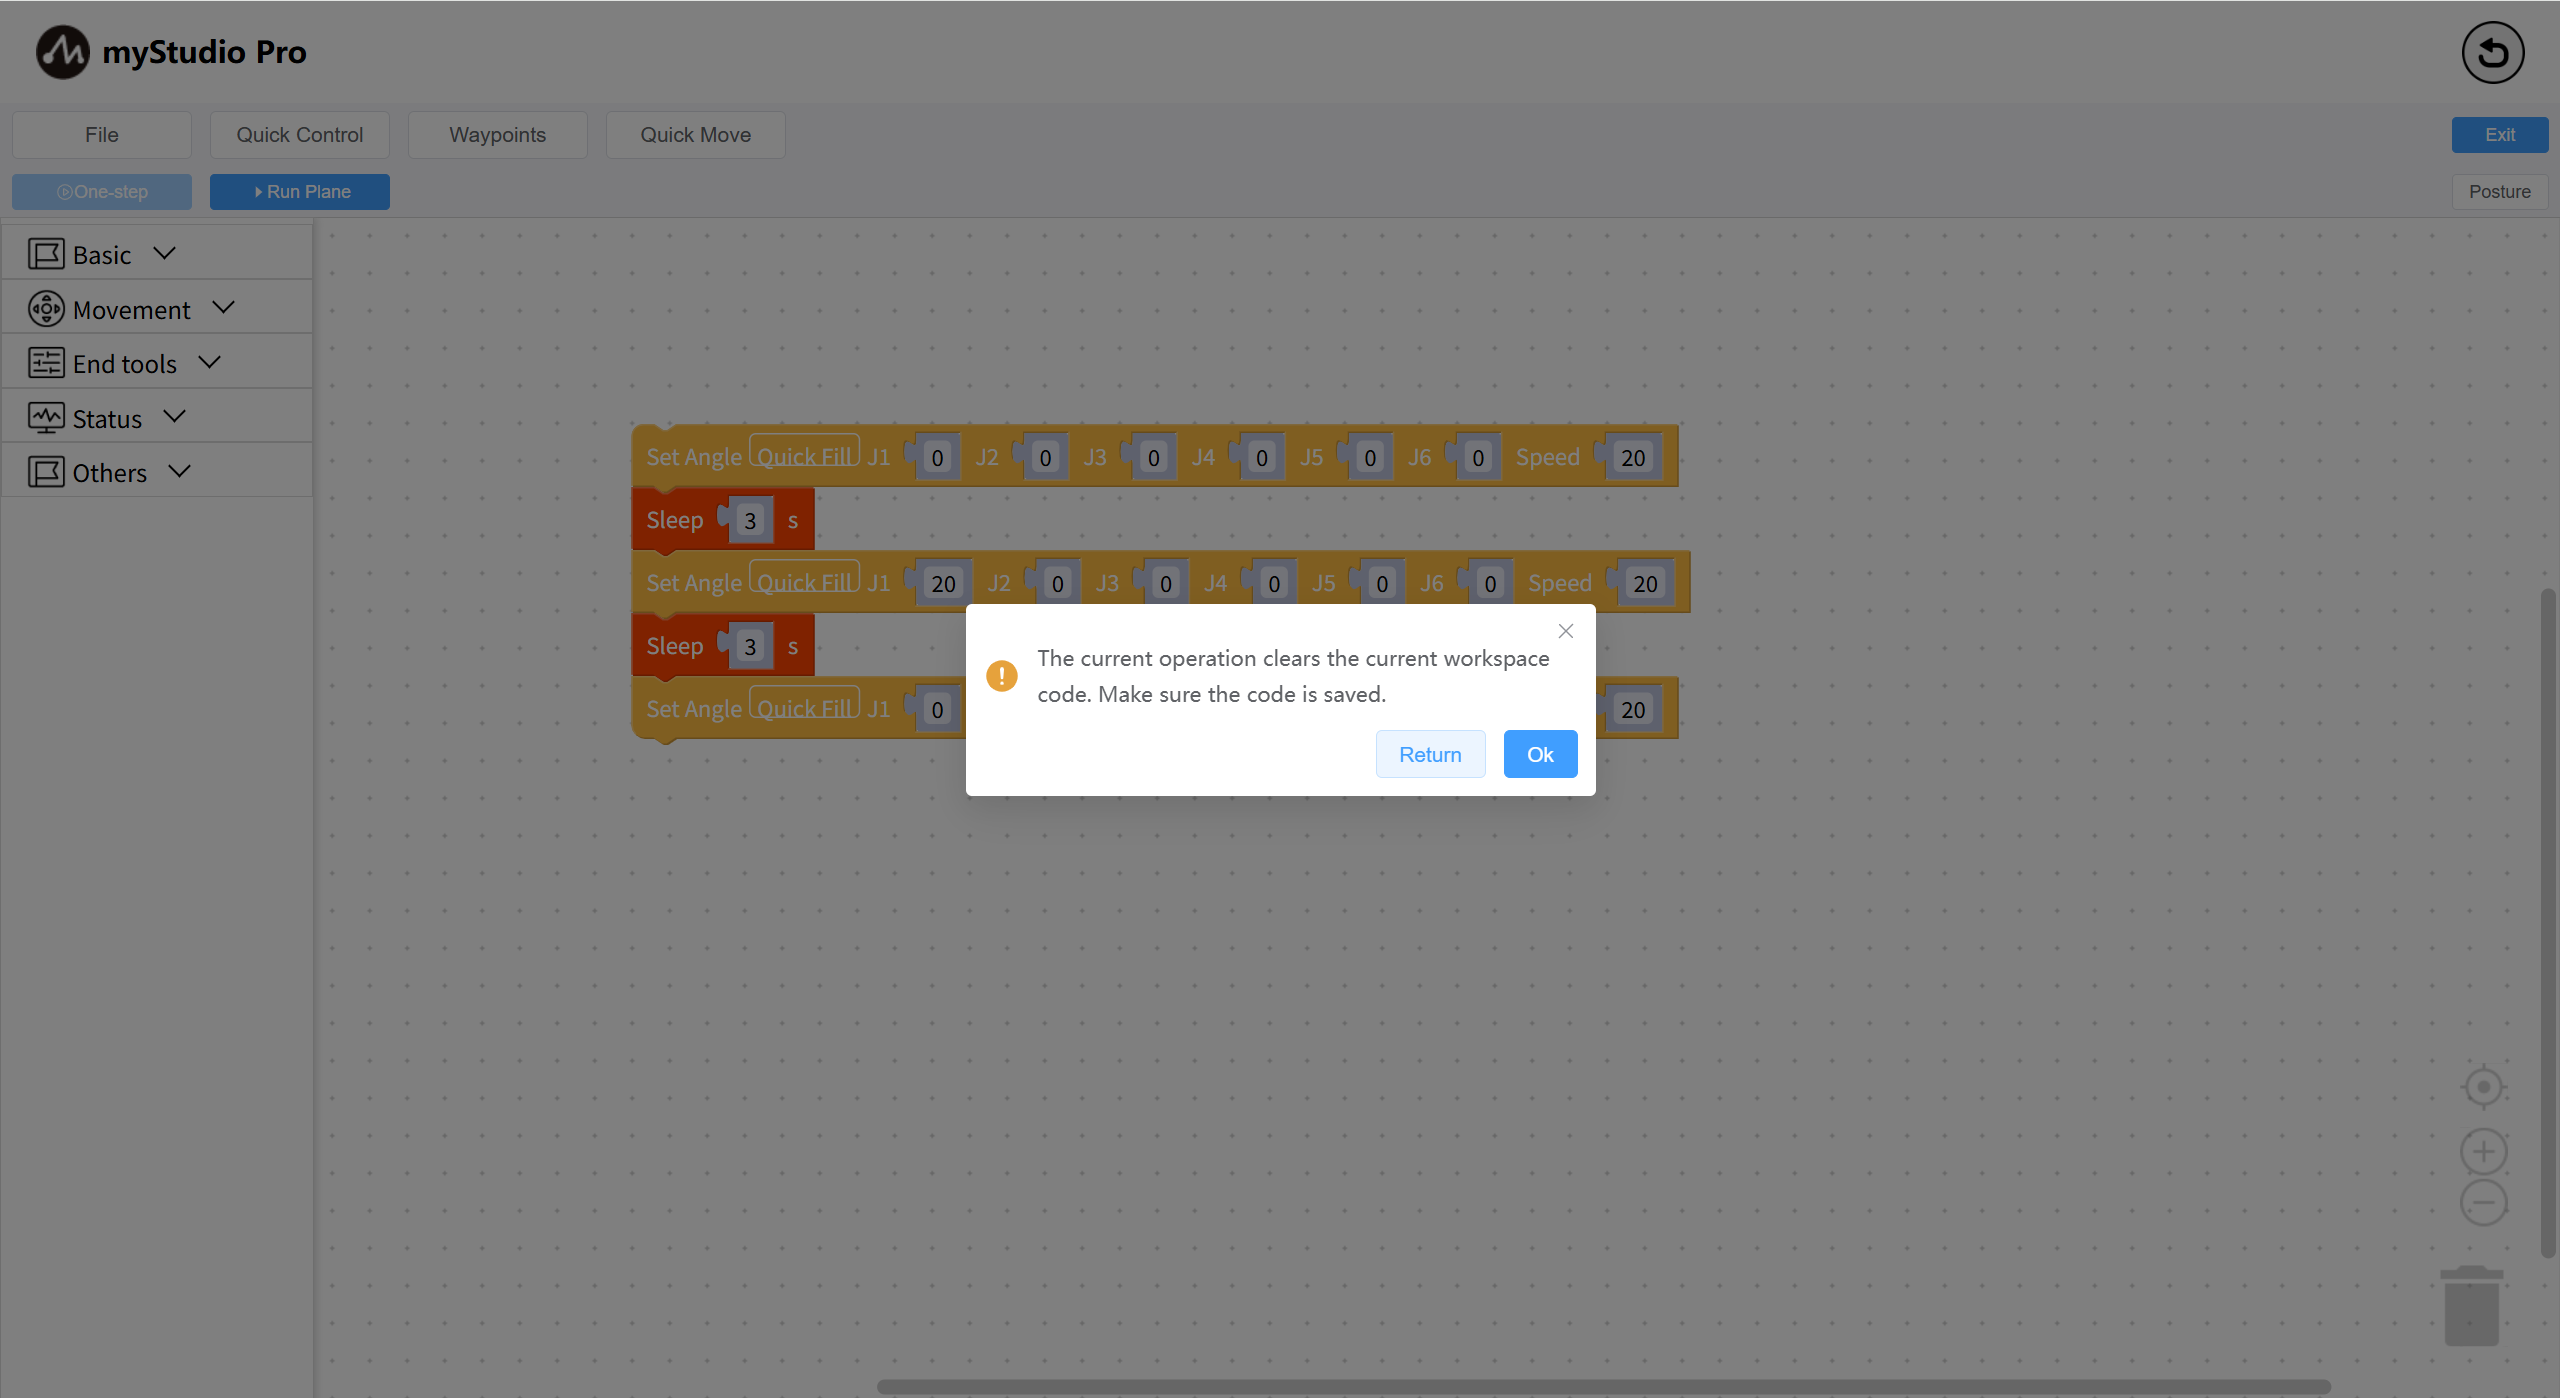Expand the Others category chevron

(x=179, y=472)
